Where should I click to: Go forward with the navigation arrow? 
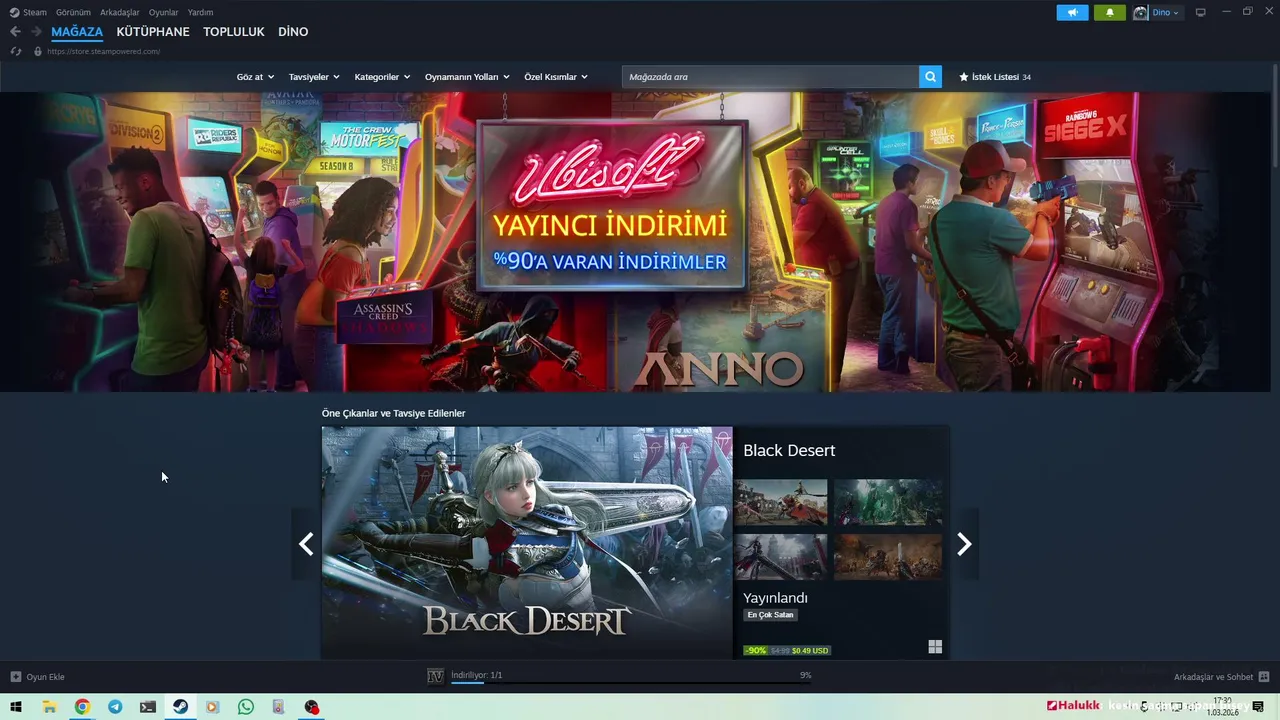click(x=36, y=32)
